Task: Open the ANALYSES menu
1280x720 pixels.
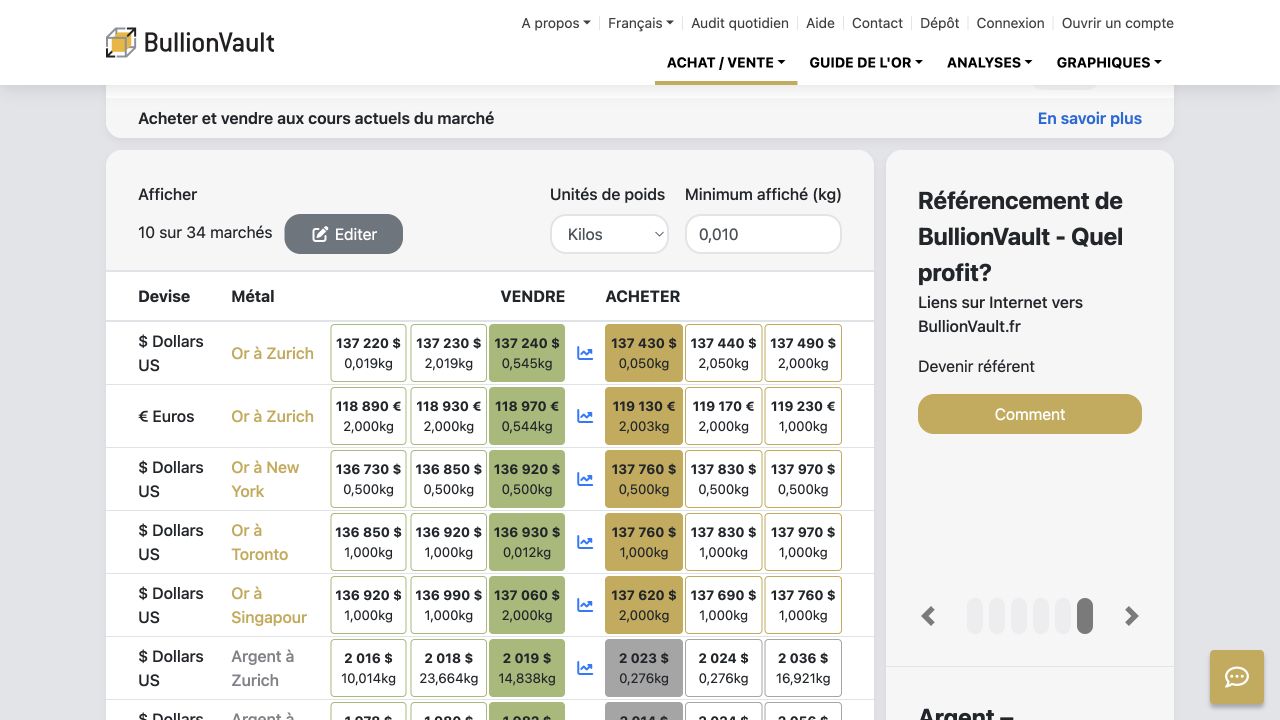Action: (x=990, y=62)
